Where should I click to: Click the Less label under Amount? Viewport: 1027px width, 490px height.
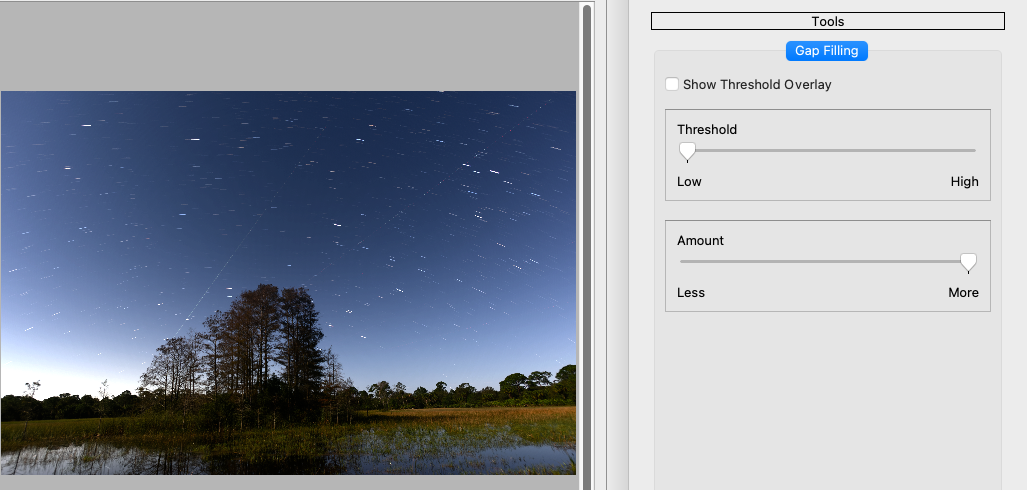pos(690,293)
